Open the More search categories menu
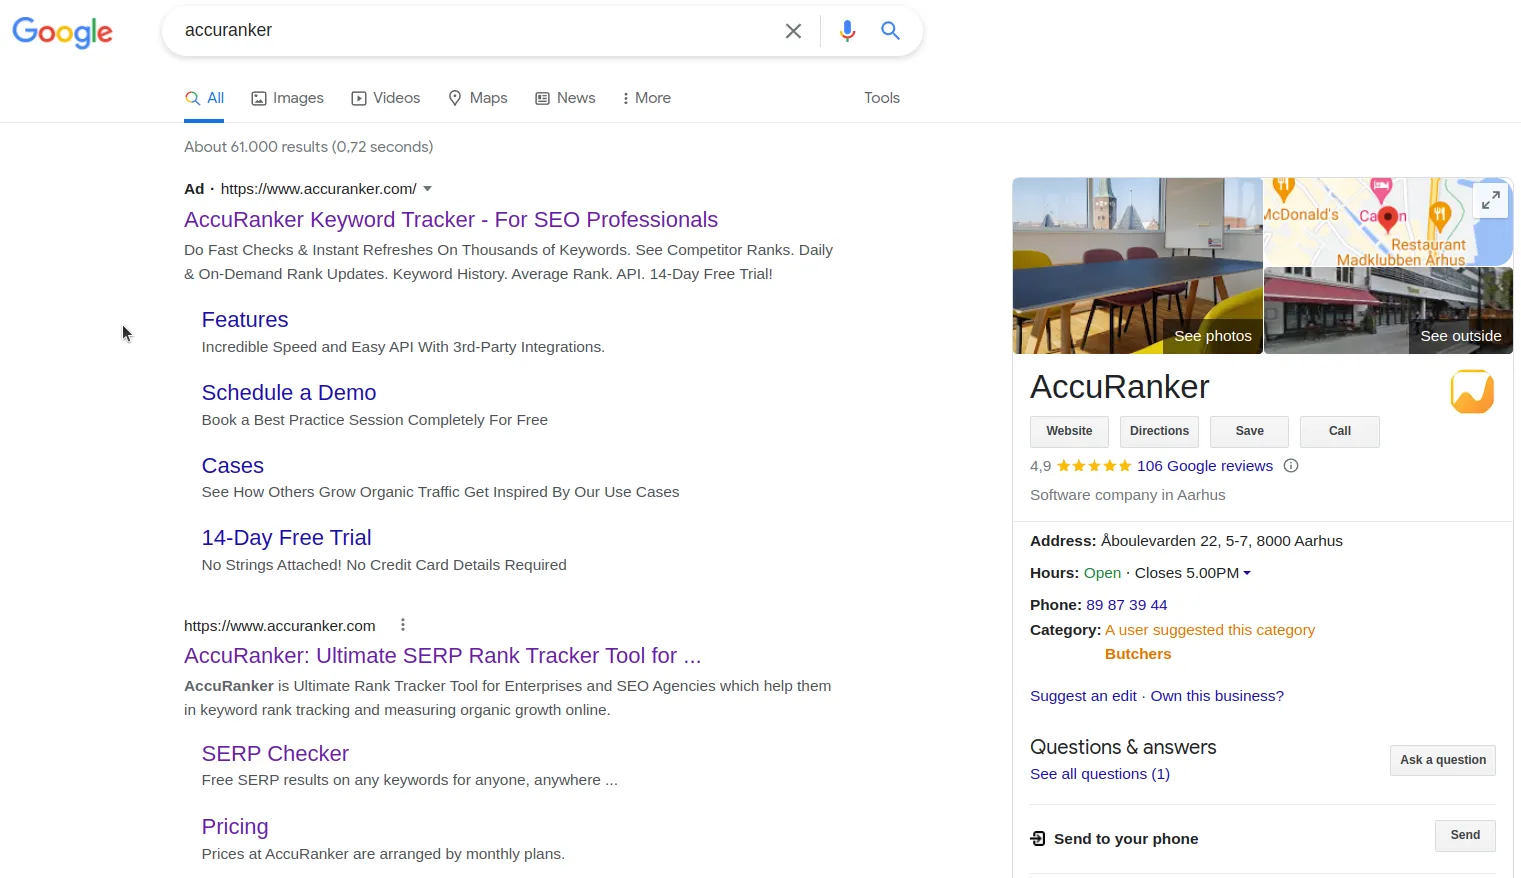This screenshot has height=878, width=1521. (x=645, y=98)
